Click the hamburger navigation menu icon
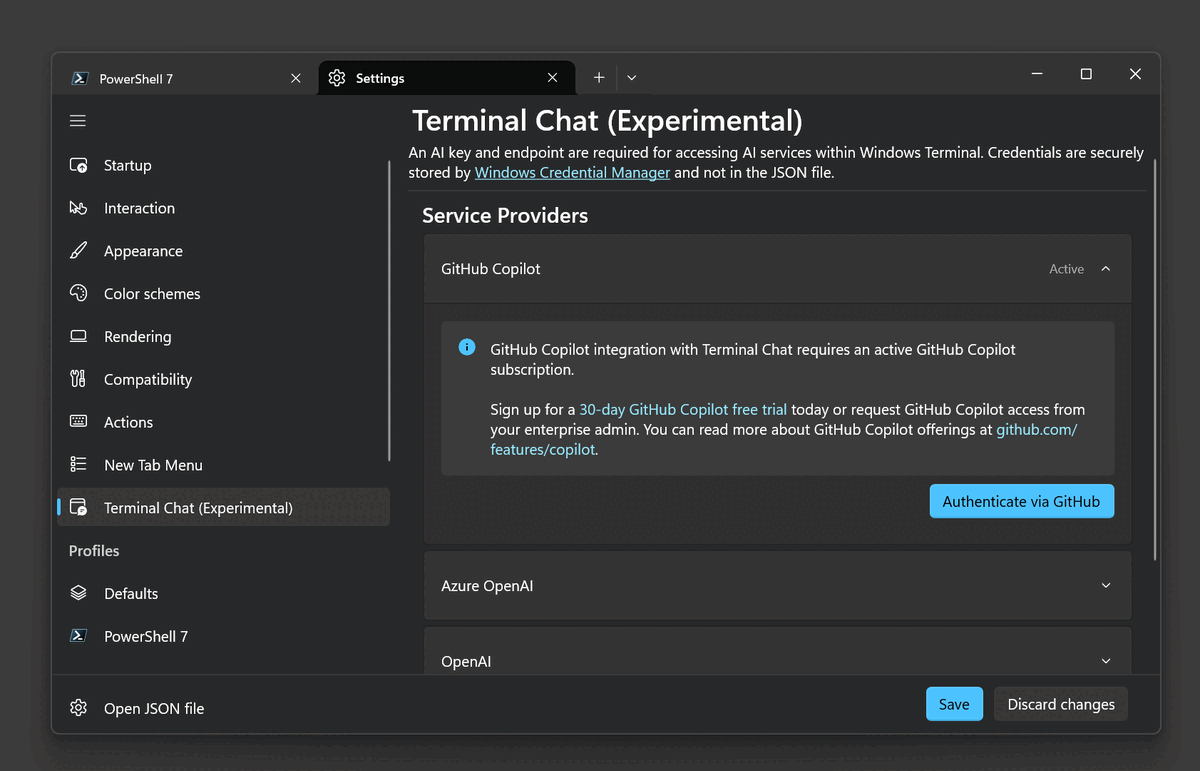Viewport: 1200px width, 771px height. tap(78, 121)
